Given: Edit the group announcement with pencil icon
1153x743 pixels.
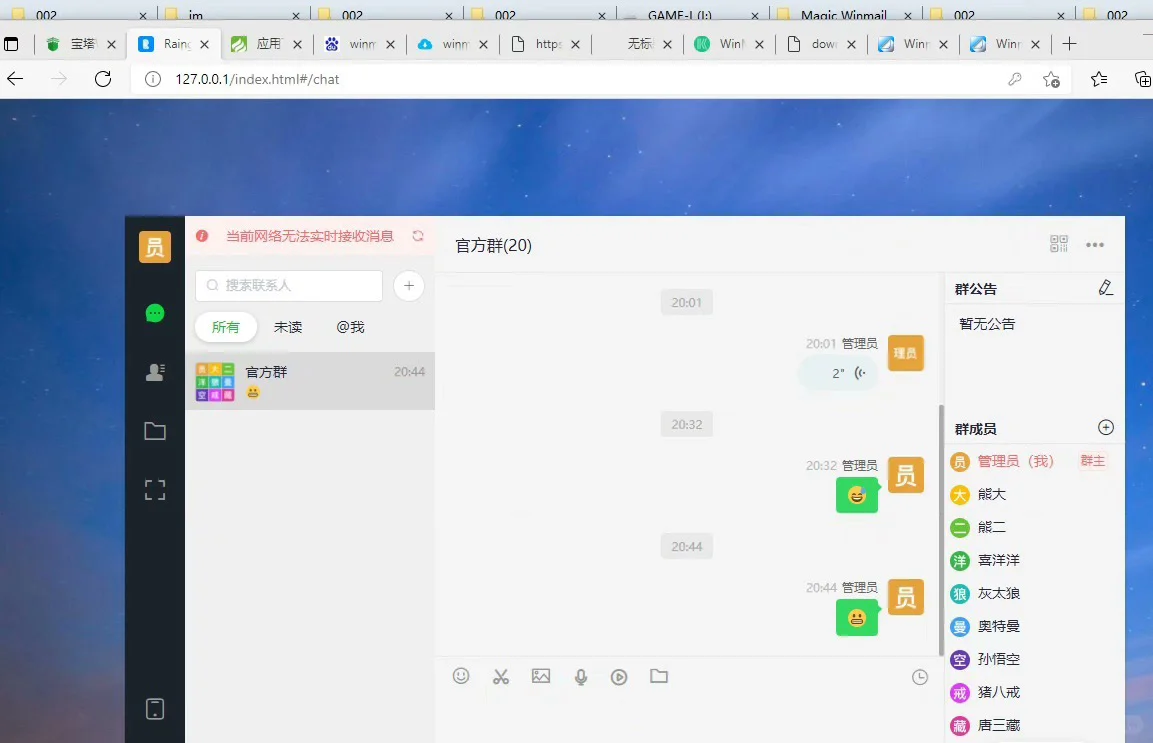Looking at the screenshot, I should pyautogui.click(x=1106, y=288).
